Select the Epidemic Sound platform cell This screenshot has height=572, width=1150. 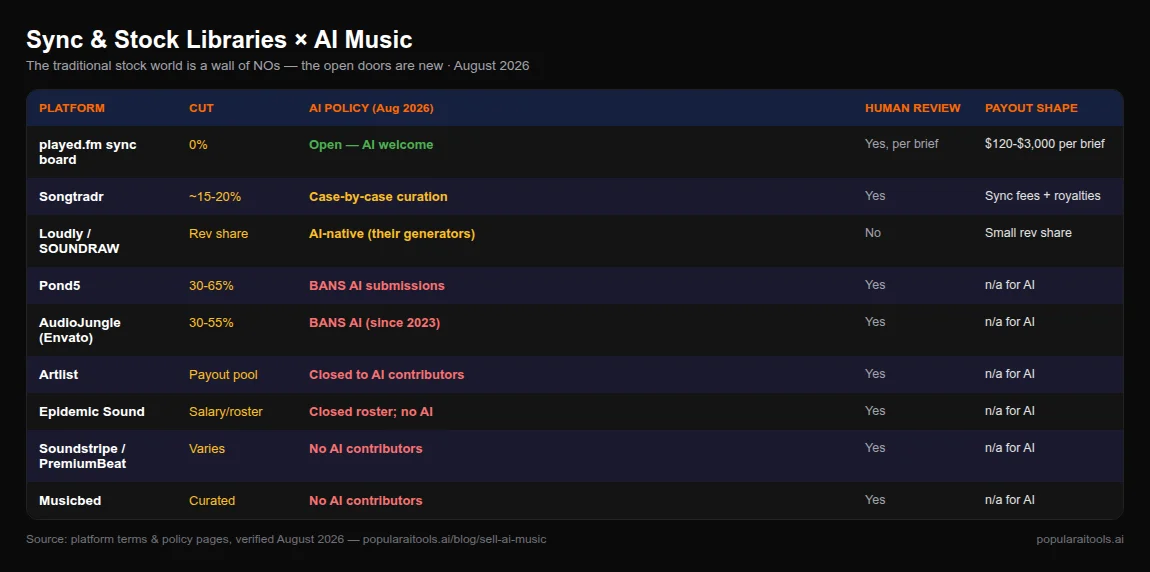point(92,411)
